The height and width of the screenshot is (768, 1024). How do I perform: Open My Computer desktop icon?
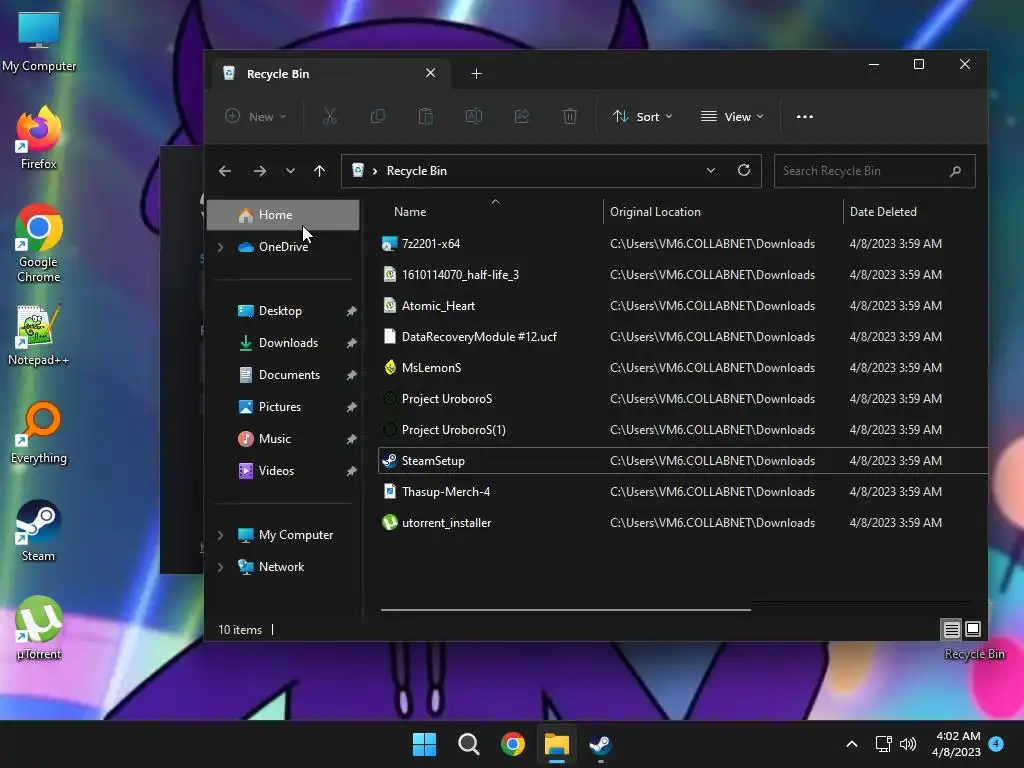pyautogui.click(x=39, y=41)
